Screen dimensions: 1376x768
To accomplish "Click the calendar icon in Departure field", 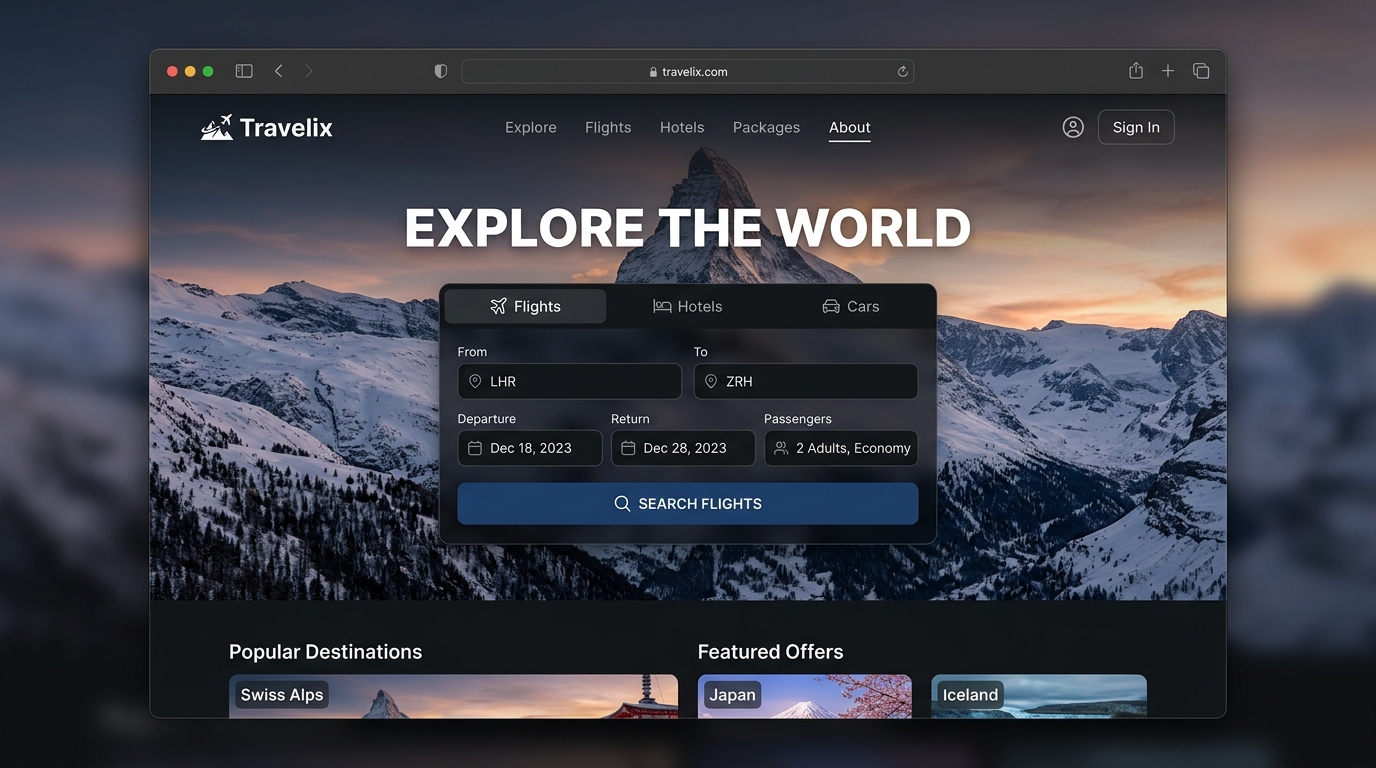I will 475,448.
